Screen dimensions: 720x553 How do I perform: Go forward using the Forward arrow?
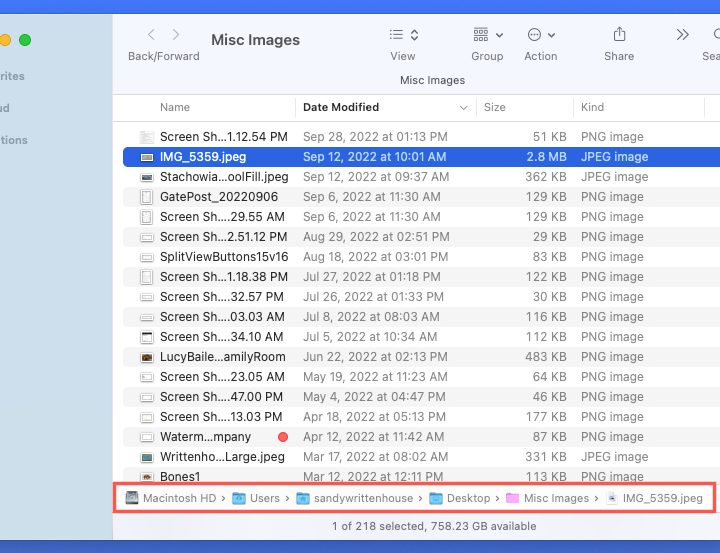175,34
